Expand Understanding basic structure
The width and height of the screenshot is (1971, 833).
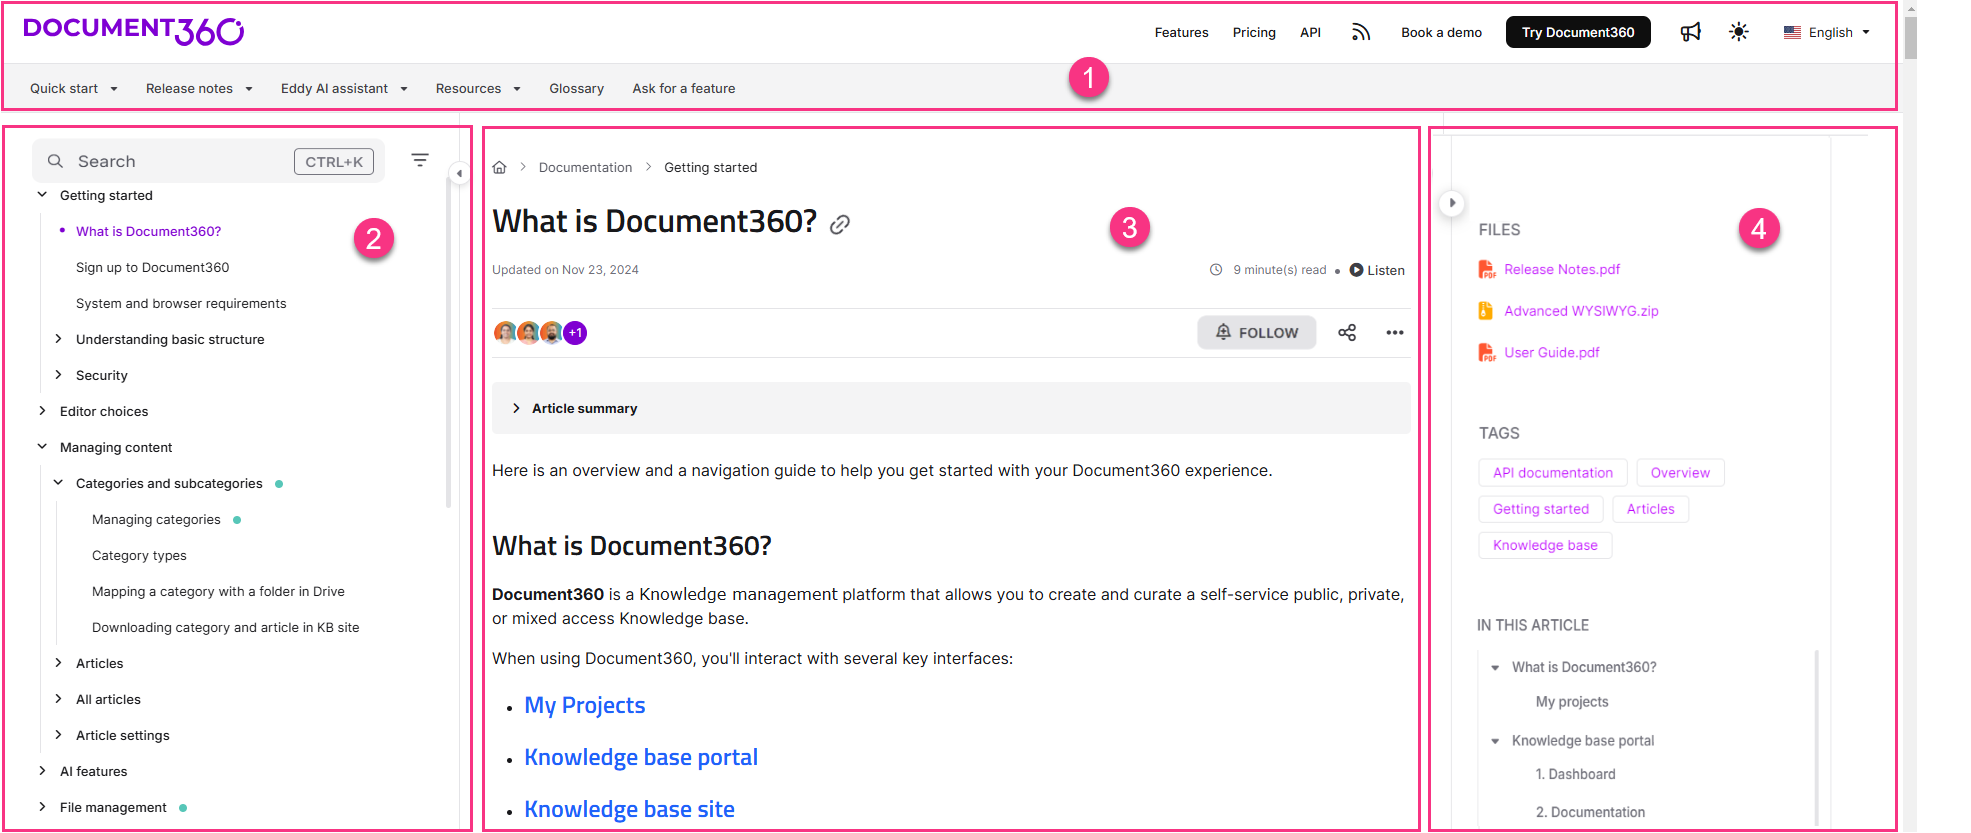click(x=58, y=339)
